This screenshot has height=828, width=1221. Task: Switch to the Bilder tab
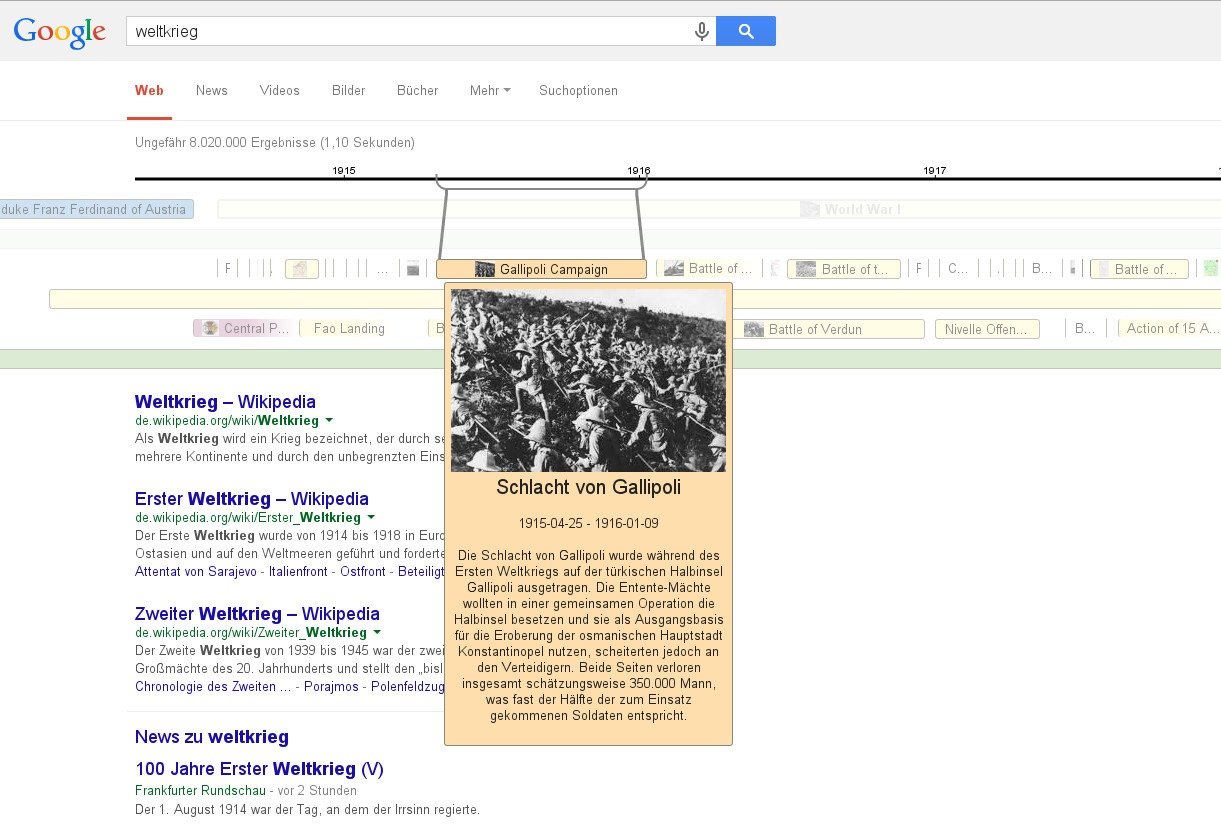click(x=348, y=91)
